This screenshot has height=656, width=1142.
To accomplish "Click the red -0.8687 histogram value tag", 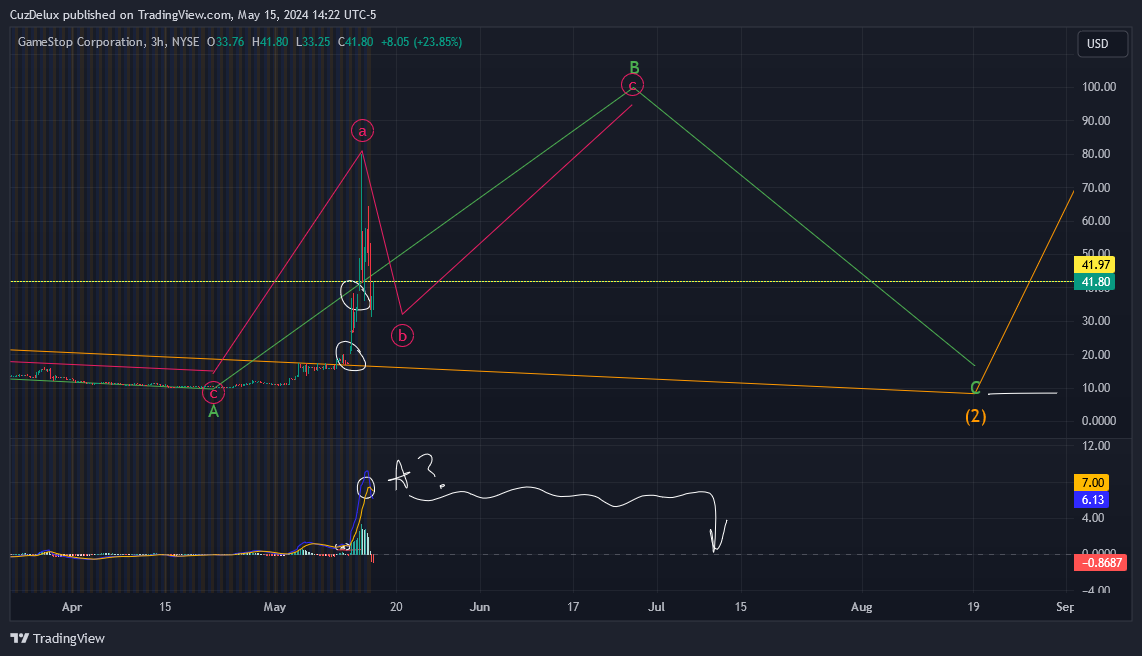I will tap(1100, 563).
